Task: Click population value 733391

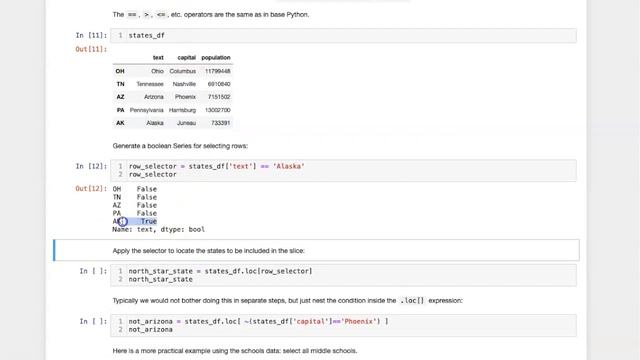Action: [x=220, y=123]
